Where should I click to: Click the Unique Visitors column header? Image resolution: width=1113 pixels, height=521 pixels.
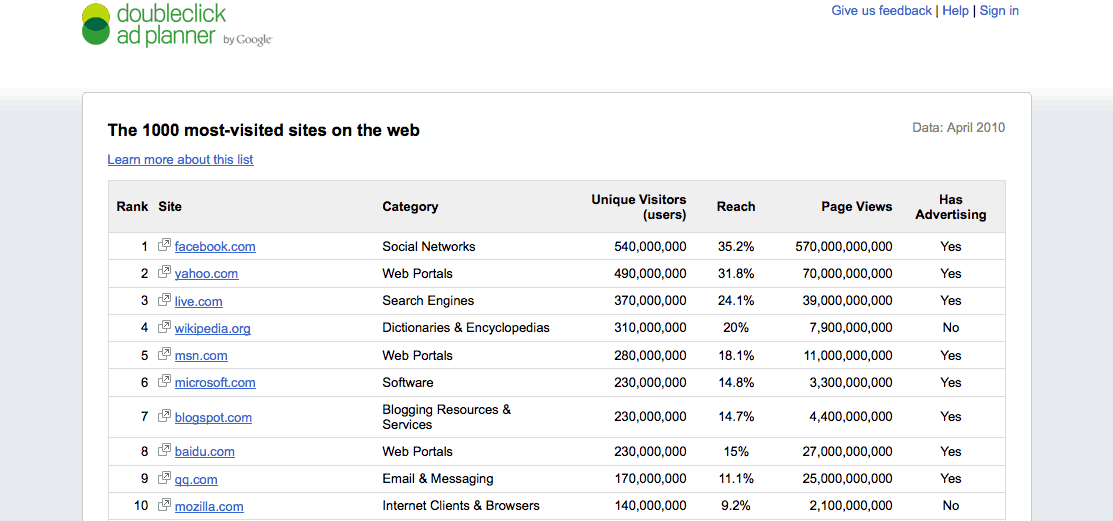click(x=638, y=207)
